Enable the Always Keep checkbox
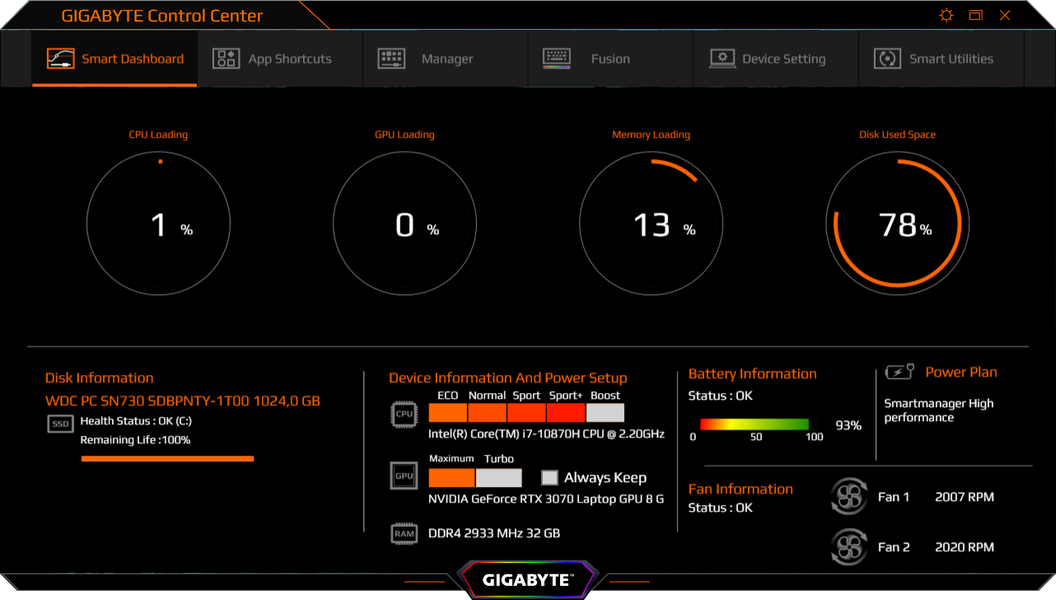The height and width of the screenshot is (600, 1056). [x=550, y=477]
